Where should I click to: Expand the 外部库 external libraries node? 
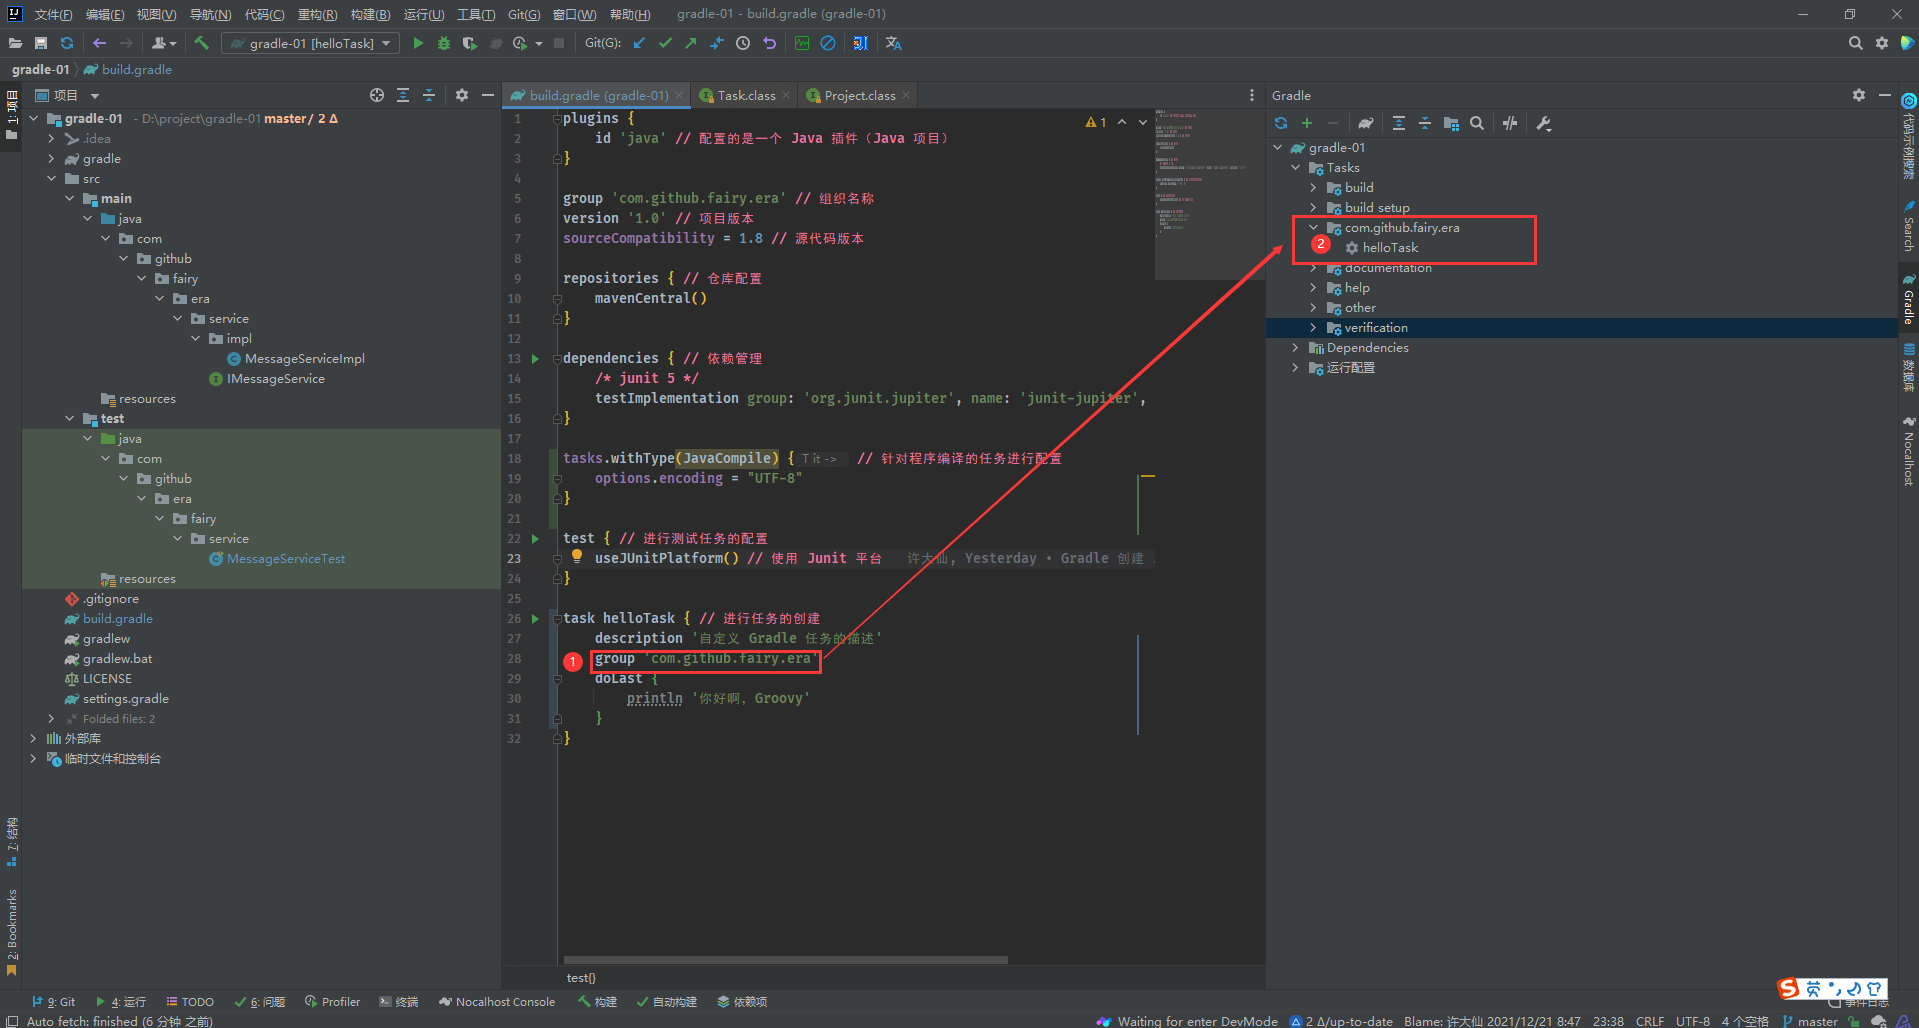(x=34, y=739)
